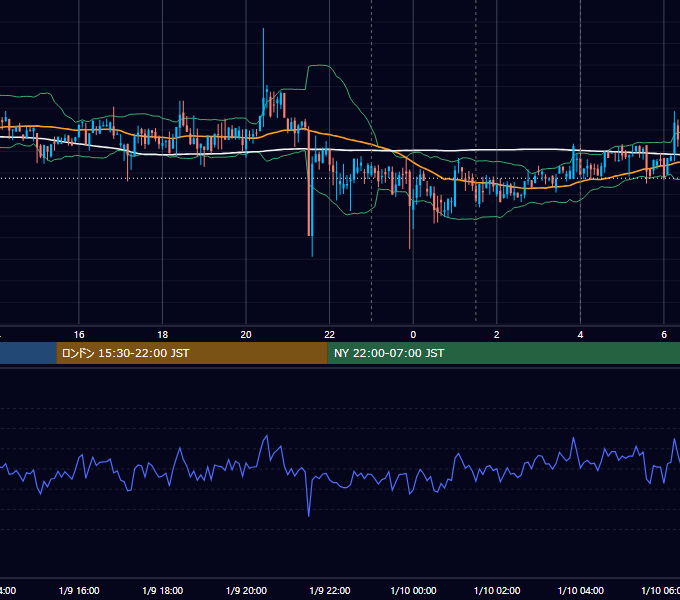
Task: Click the 1/9 16:00 label on the bottom axis
Action: [x=79, y=590]
